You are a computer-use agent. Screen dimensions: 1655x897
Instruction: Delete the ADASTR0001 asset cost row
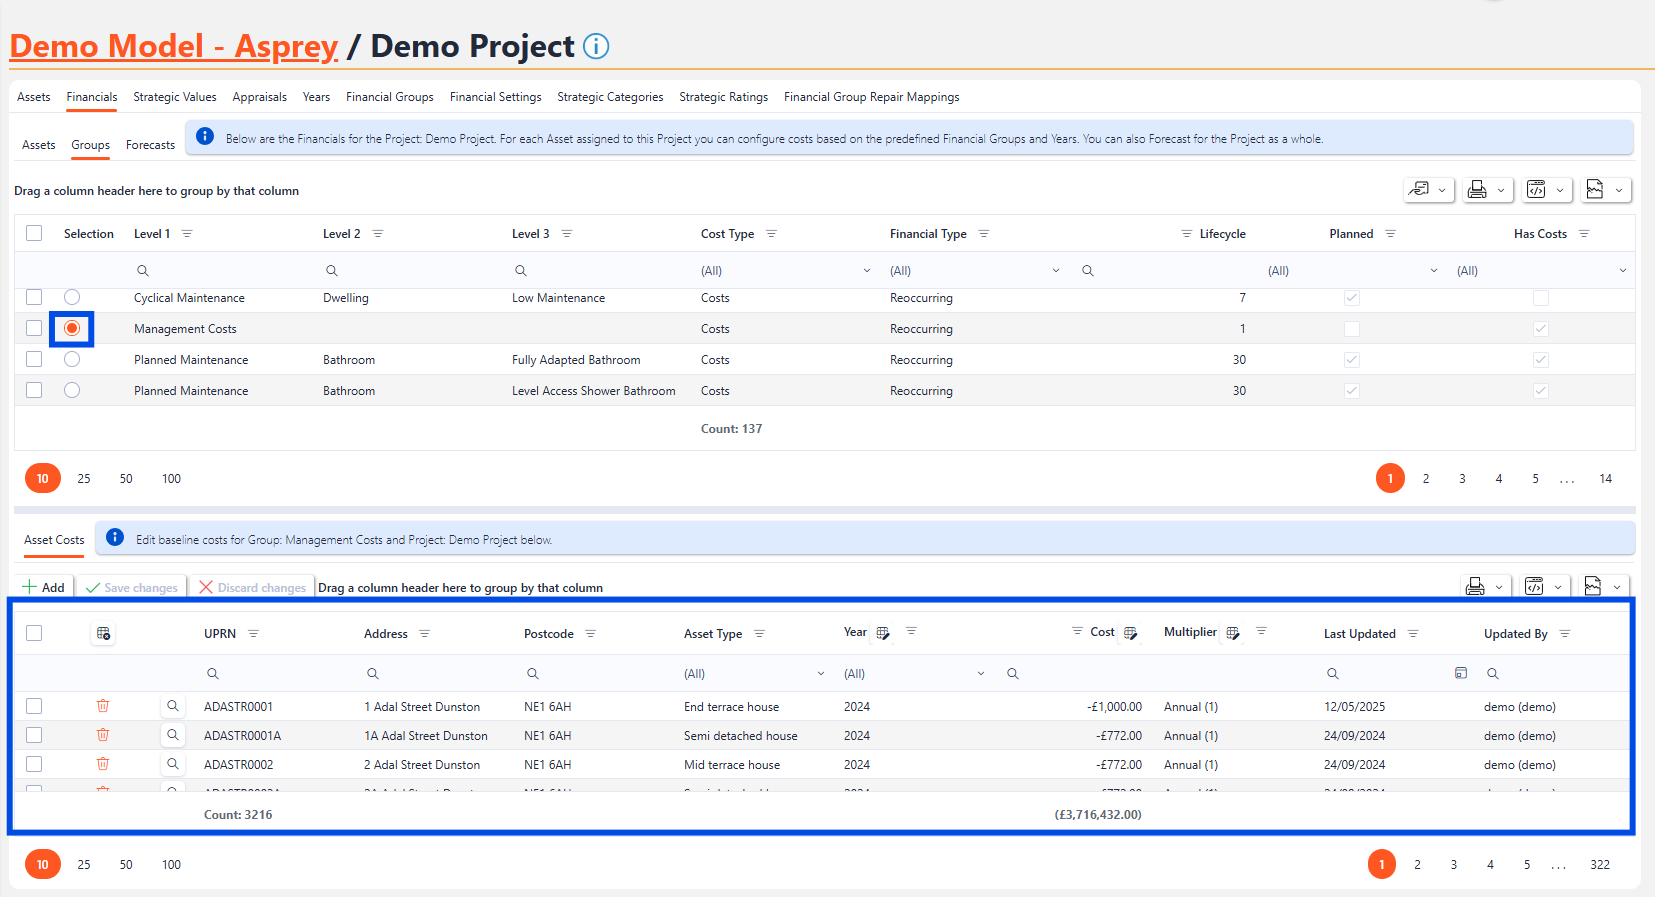click(x=103, y=706)
